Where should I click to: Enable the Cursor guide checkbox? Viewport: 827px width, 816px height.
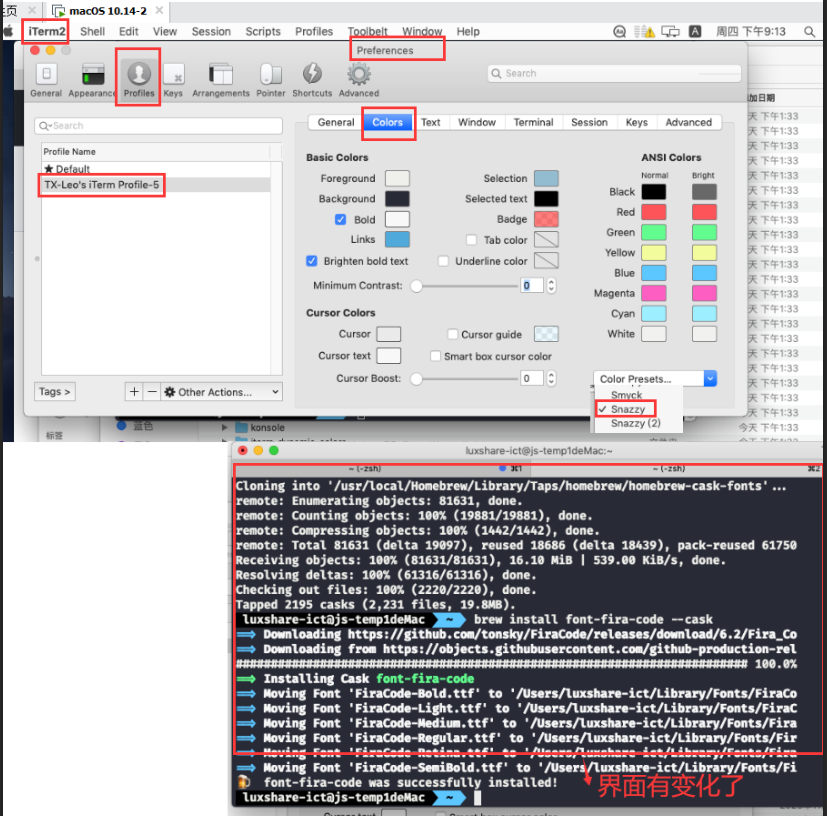[x=453, y=334]
